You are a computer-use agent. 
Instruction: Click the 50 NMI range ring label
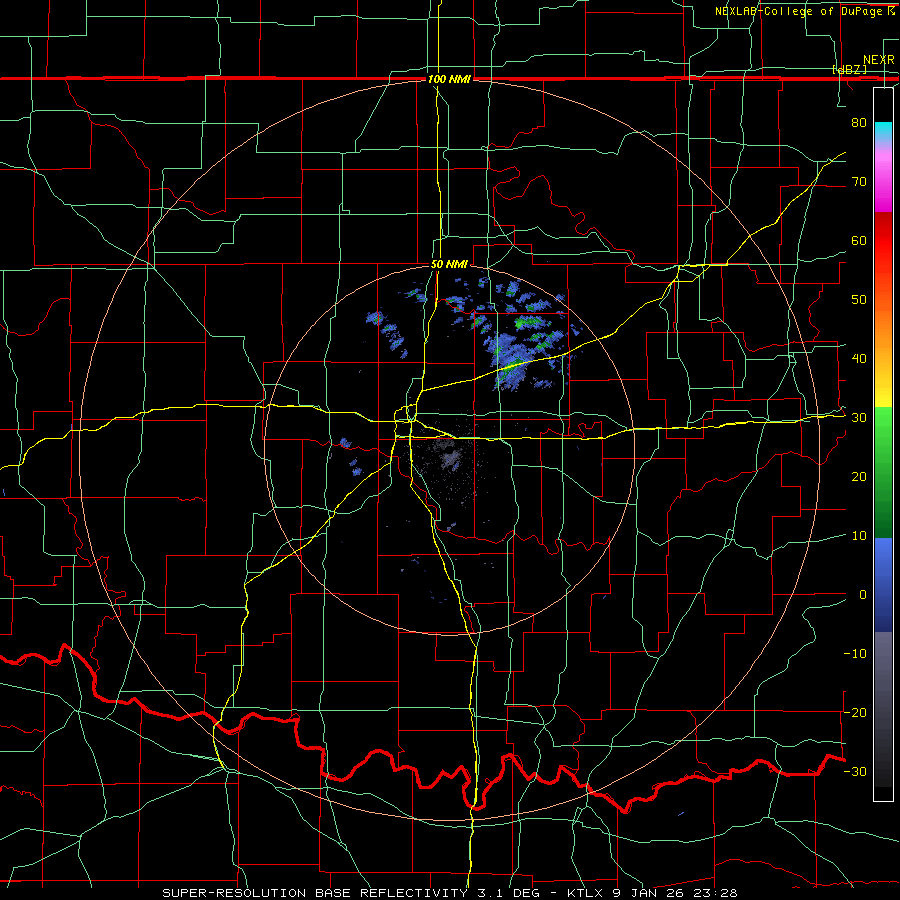[449, 265]
